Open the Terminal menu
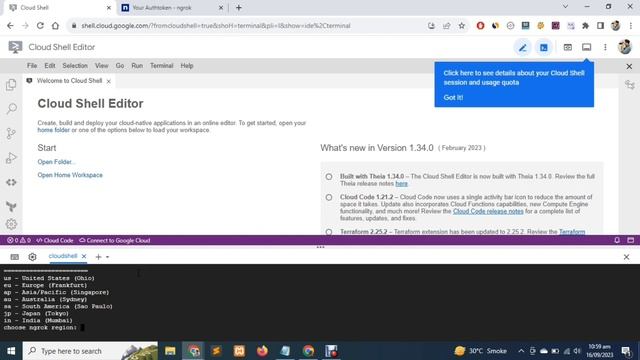640x360 pixels. pos(162,66)
